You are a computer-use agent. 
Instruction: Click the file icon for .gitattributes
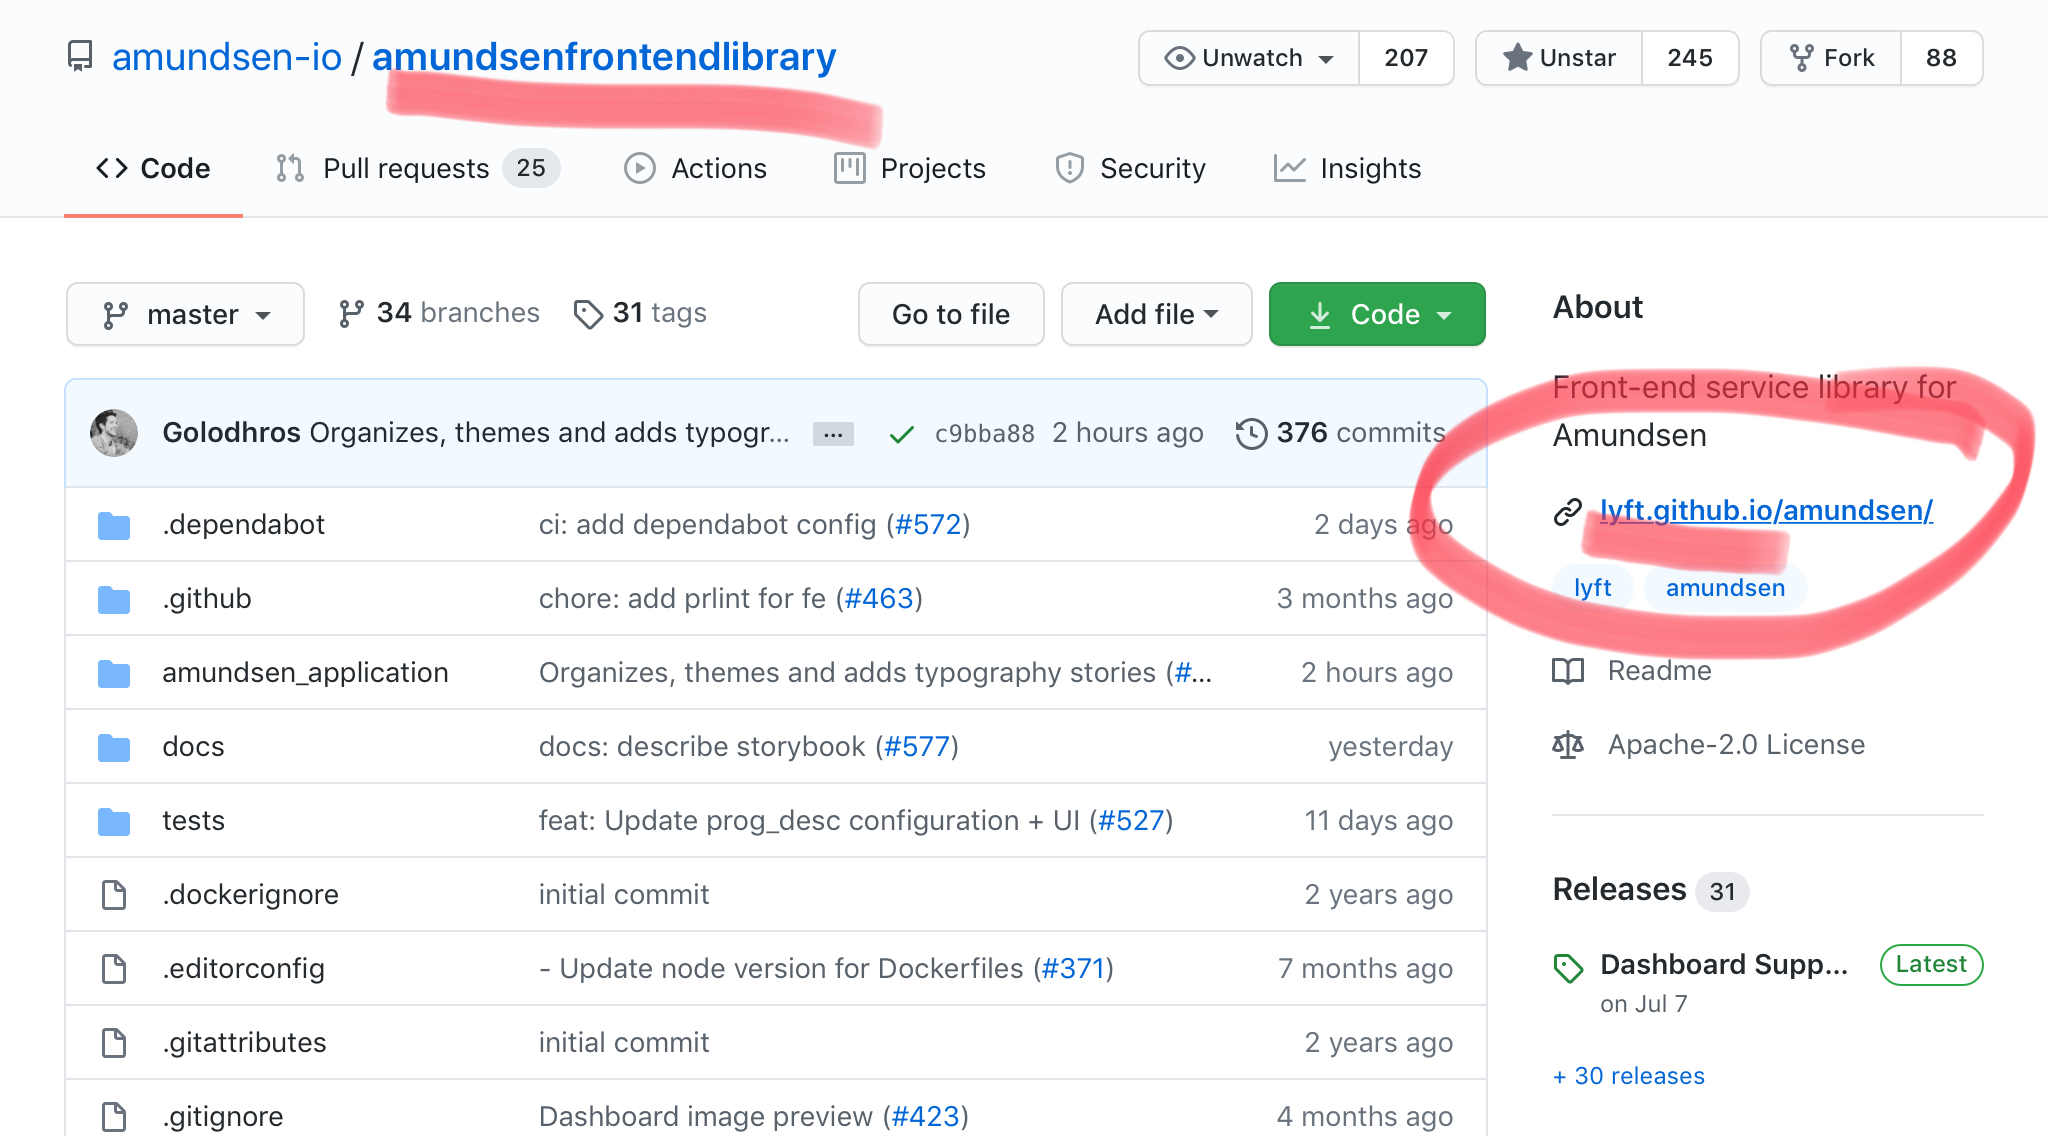(114, 1043)
